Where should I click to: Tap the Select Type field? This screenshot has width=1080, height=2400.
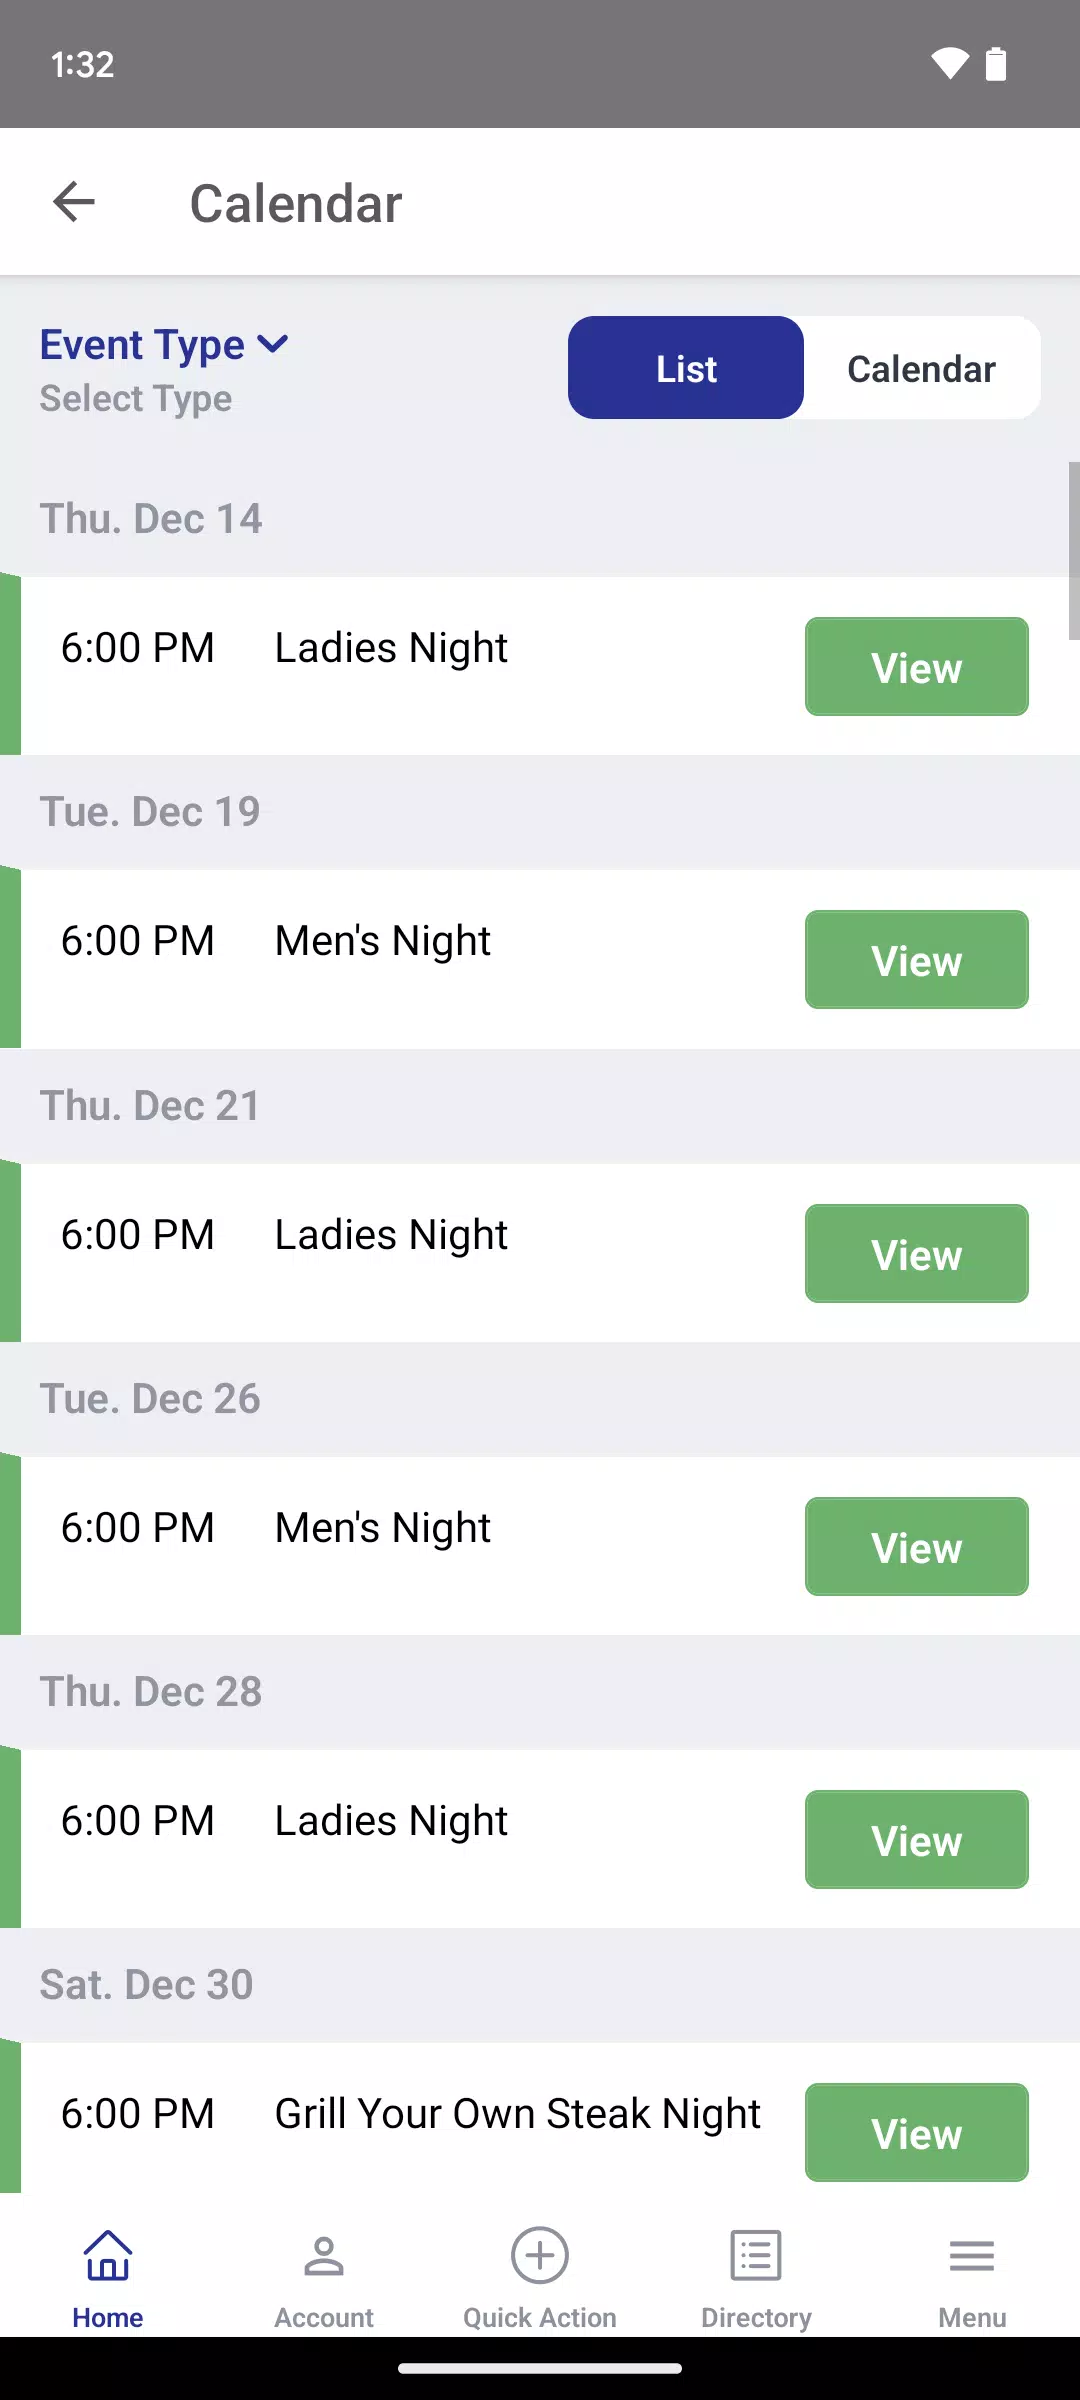[136, 399]
